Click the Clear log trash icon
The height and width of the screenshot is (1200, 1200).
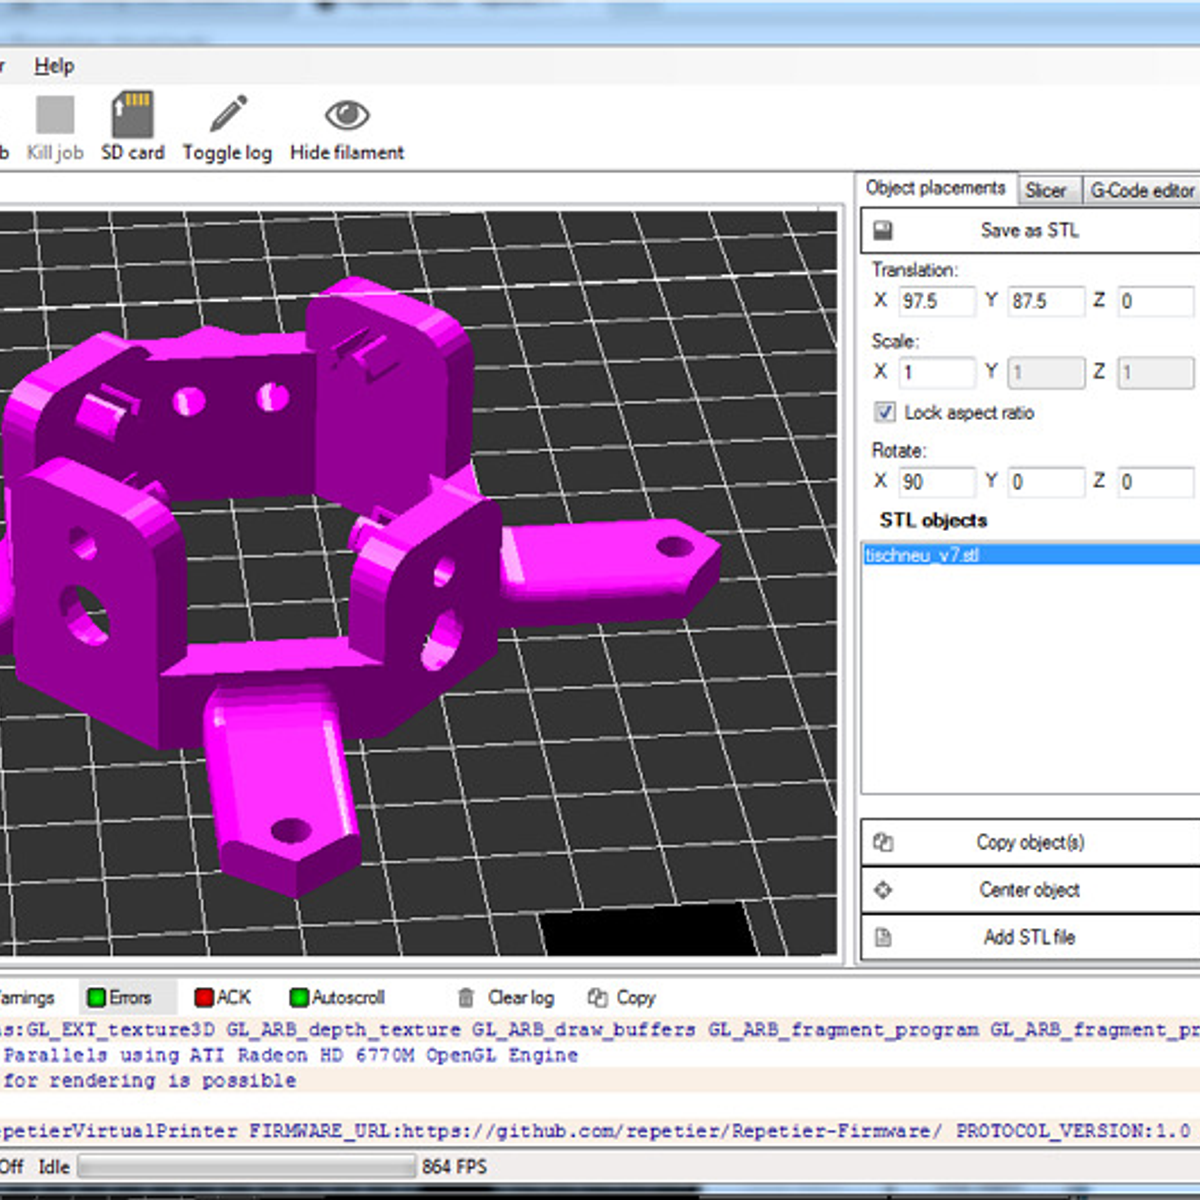[x=466, y=997]
